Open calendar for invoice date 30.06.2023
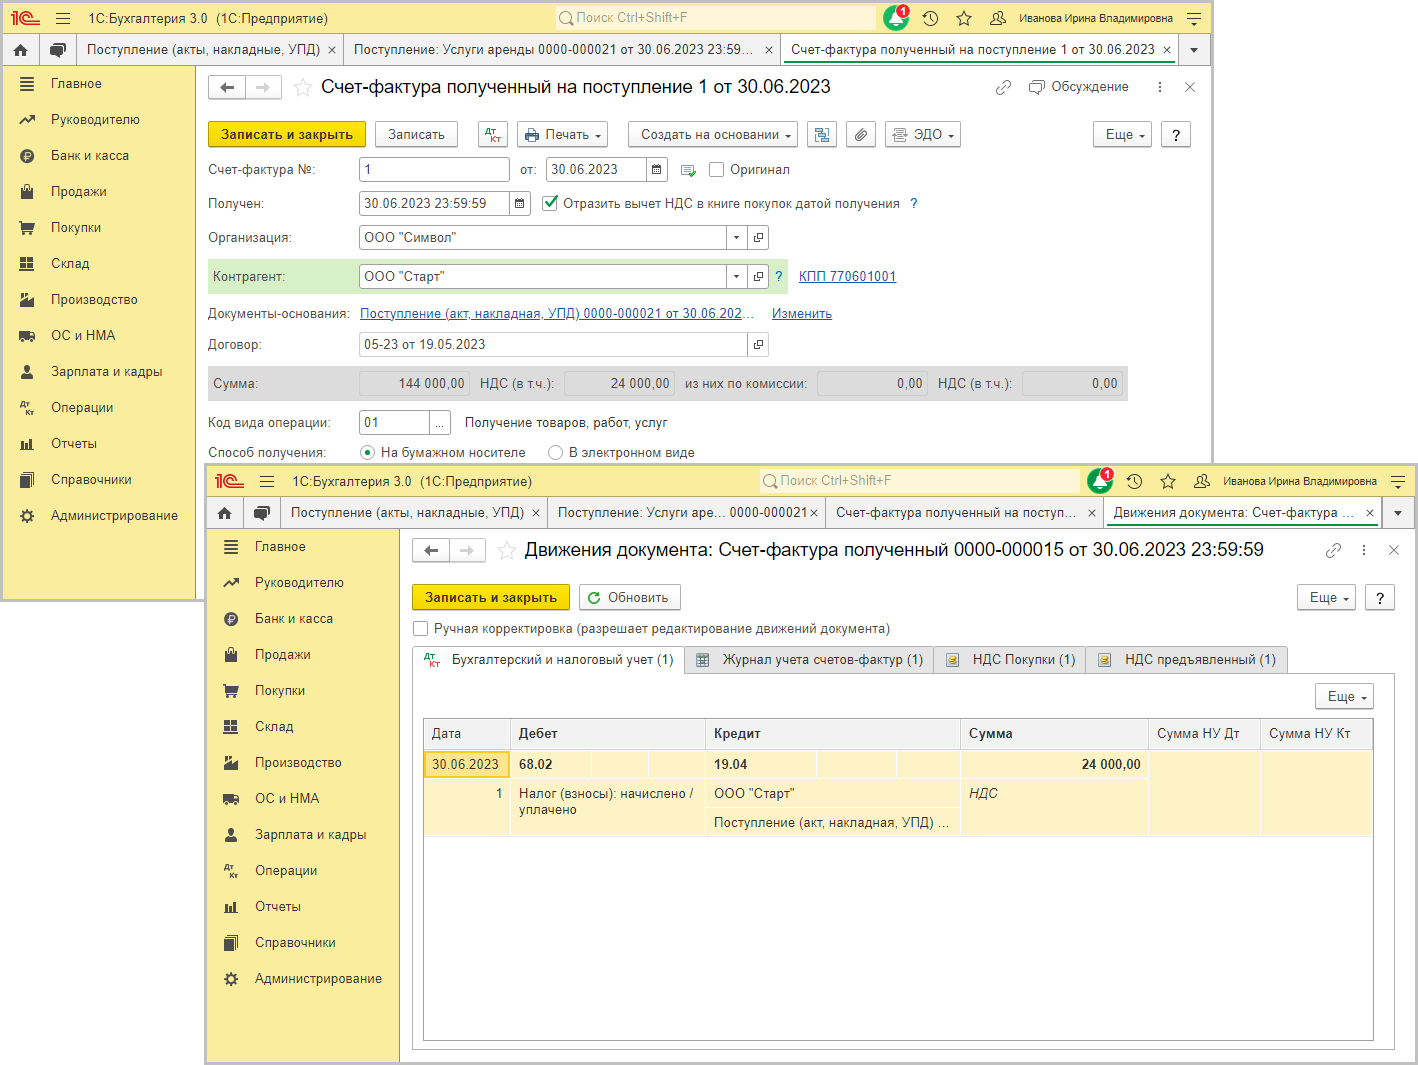The image size is (1418, 1065). click(657, 170)
